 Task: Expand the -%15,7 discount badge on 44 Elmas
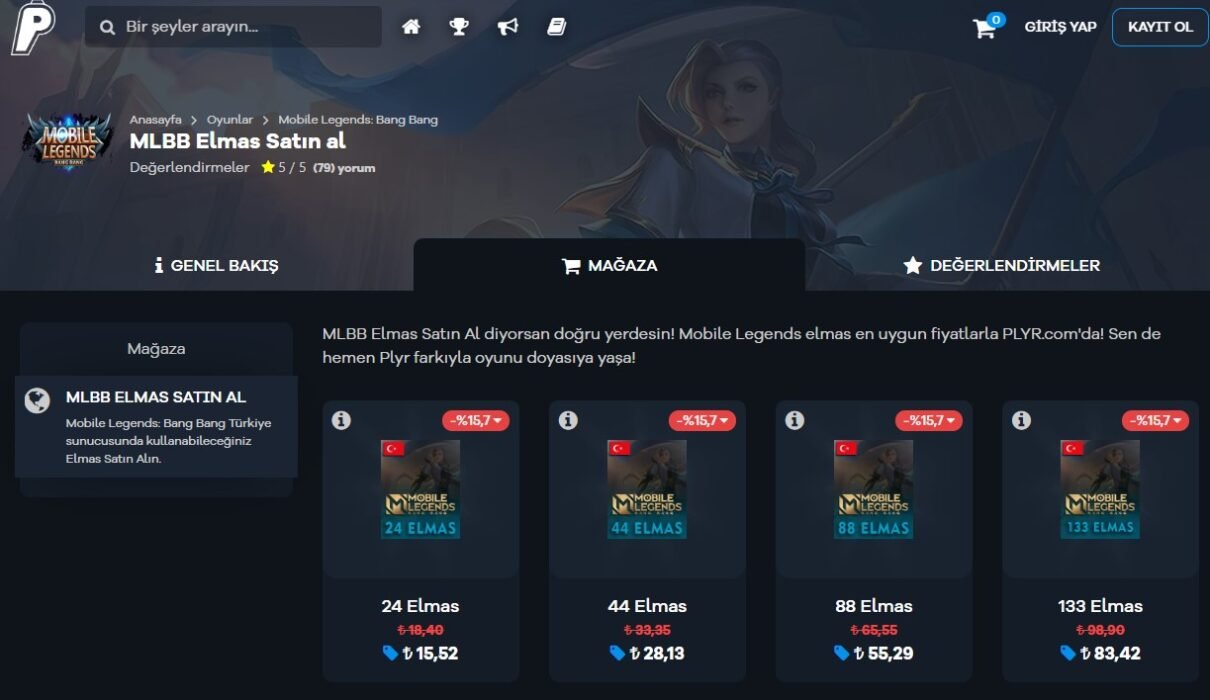coord(702,421)
